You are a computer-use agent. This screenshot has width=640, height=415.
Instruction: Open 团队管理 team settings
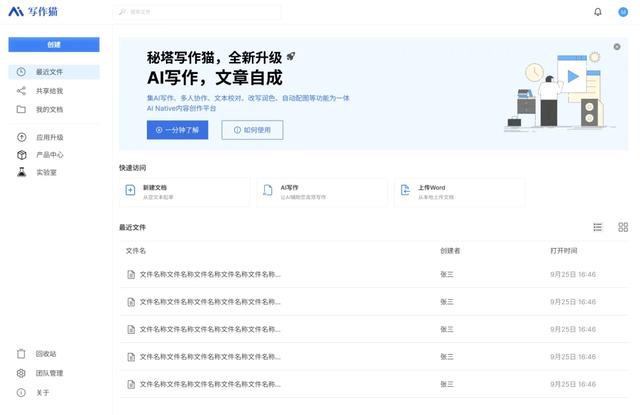coord(49,373)
